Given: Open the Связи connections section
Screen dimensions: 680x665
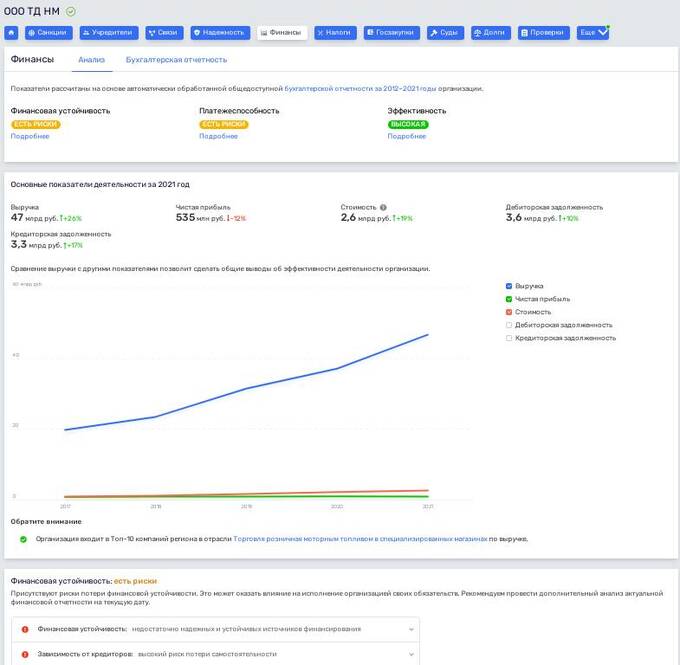Looking at the screenshot, I should tap(165, 33).
